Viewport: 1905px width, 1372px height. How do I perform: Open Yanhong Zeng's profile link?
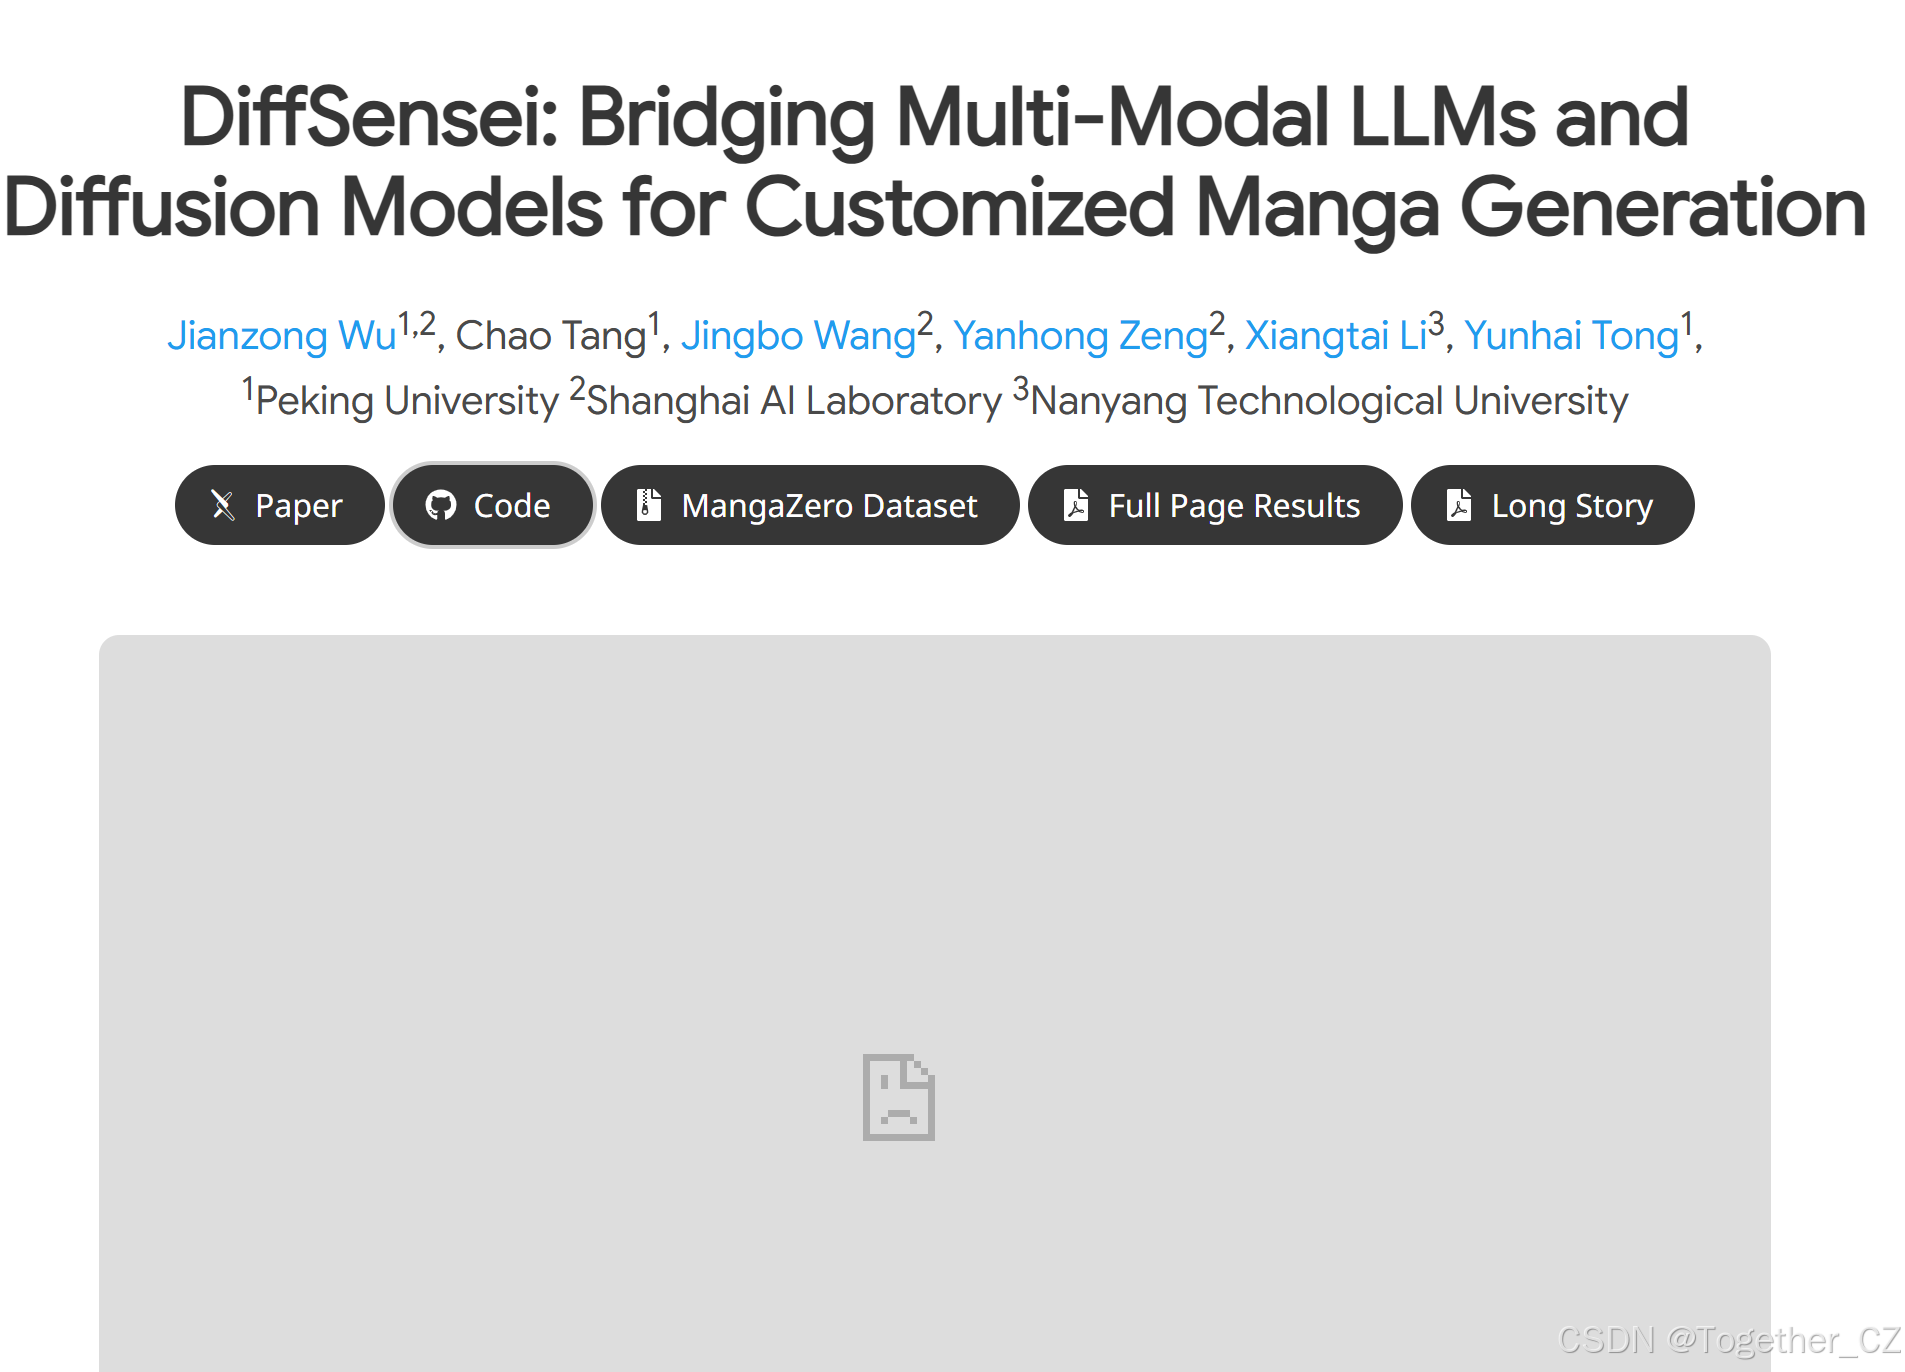[x=1081, y=336]
